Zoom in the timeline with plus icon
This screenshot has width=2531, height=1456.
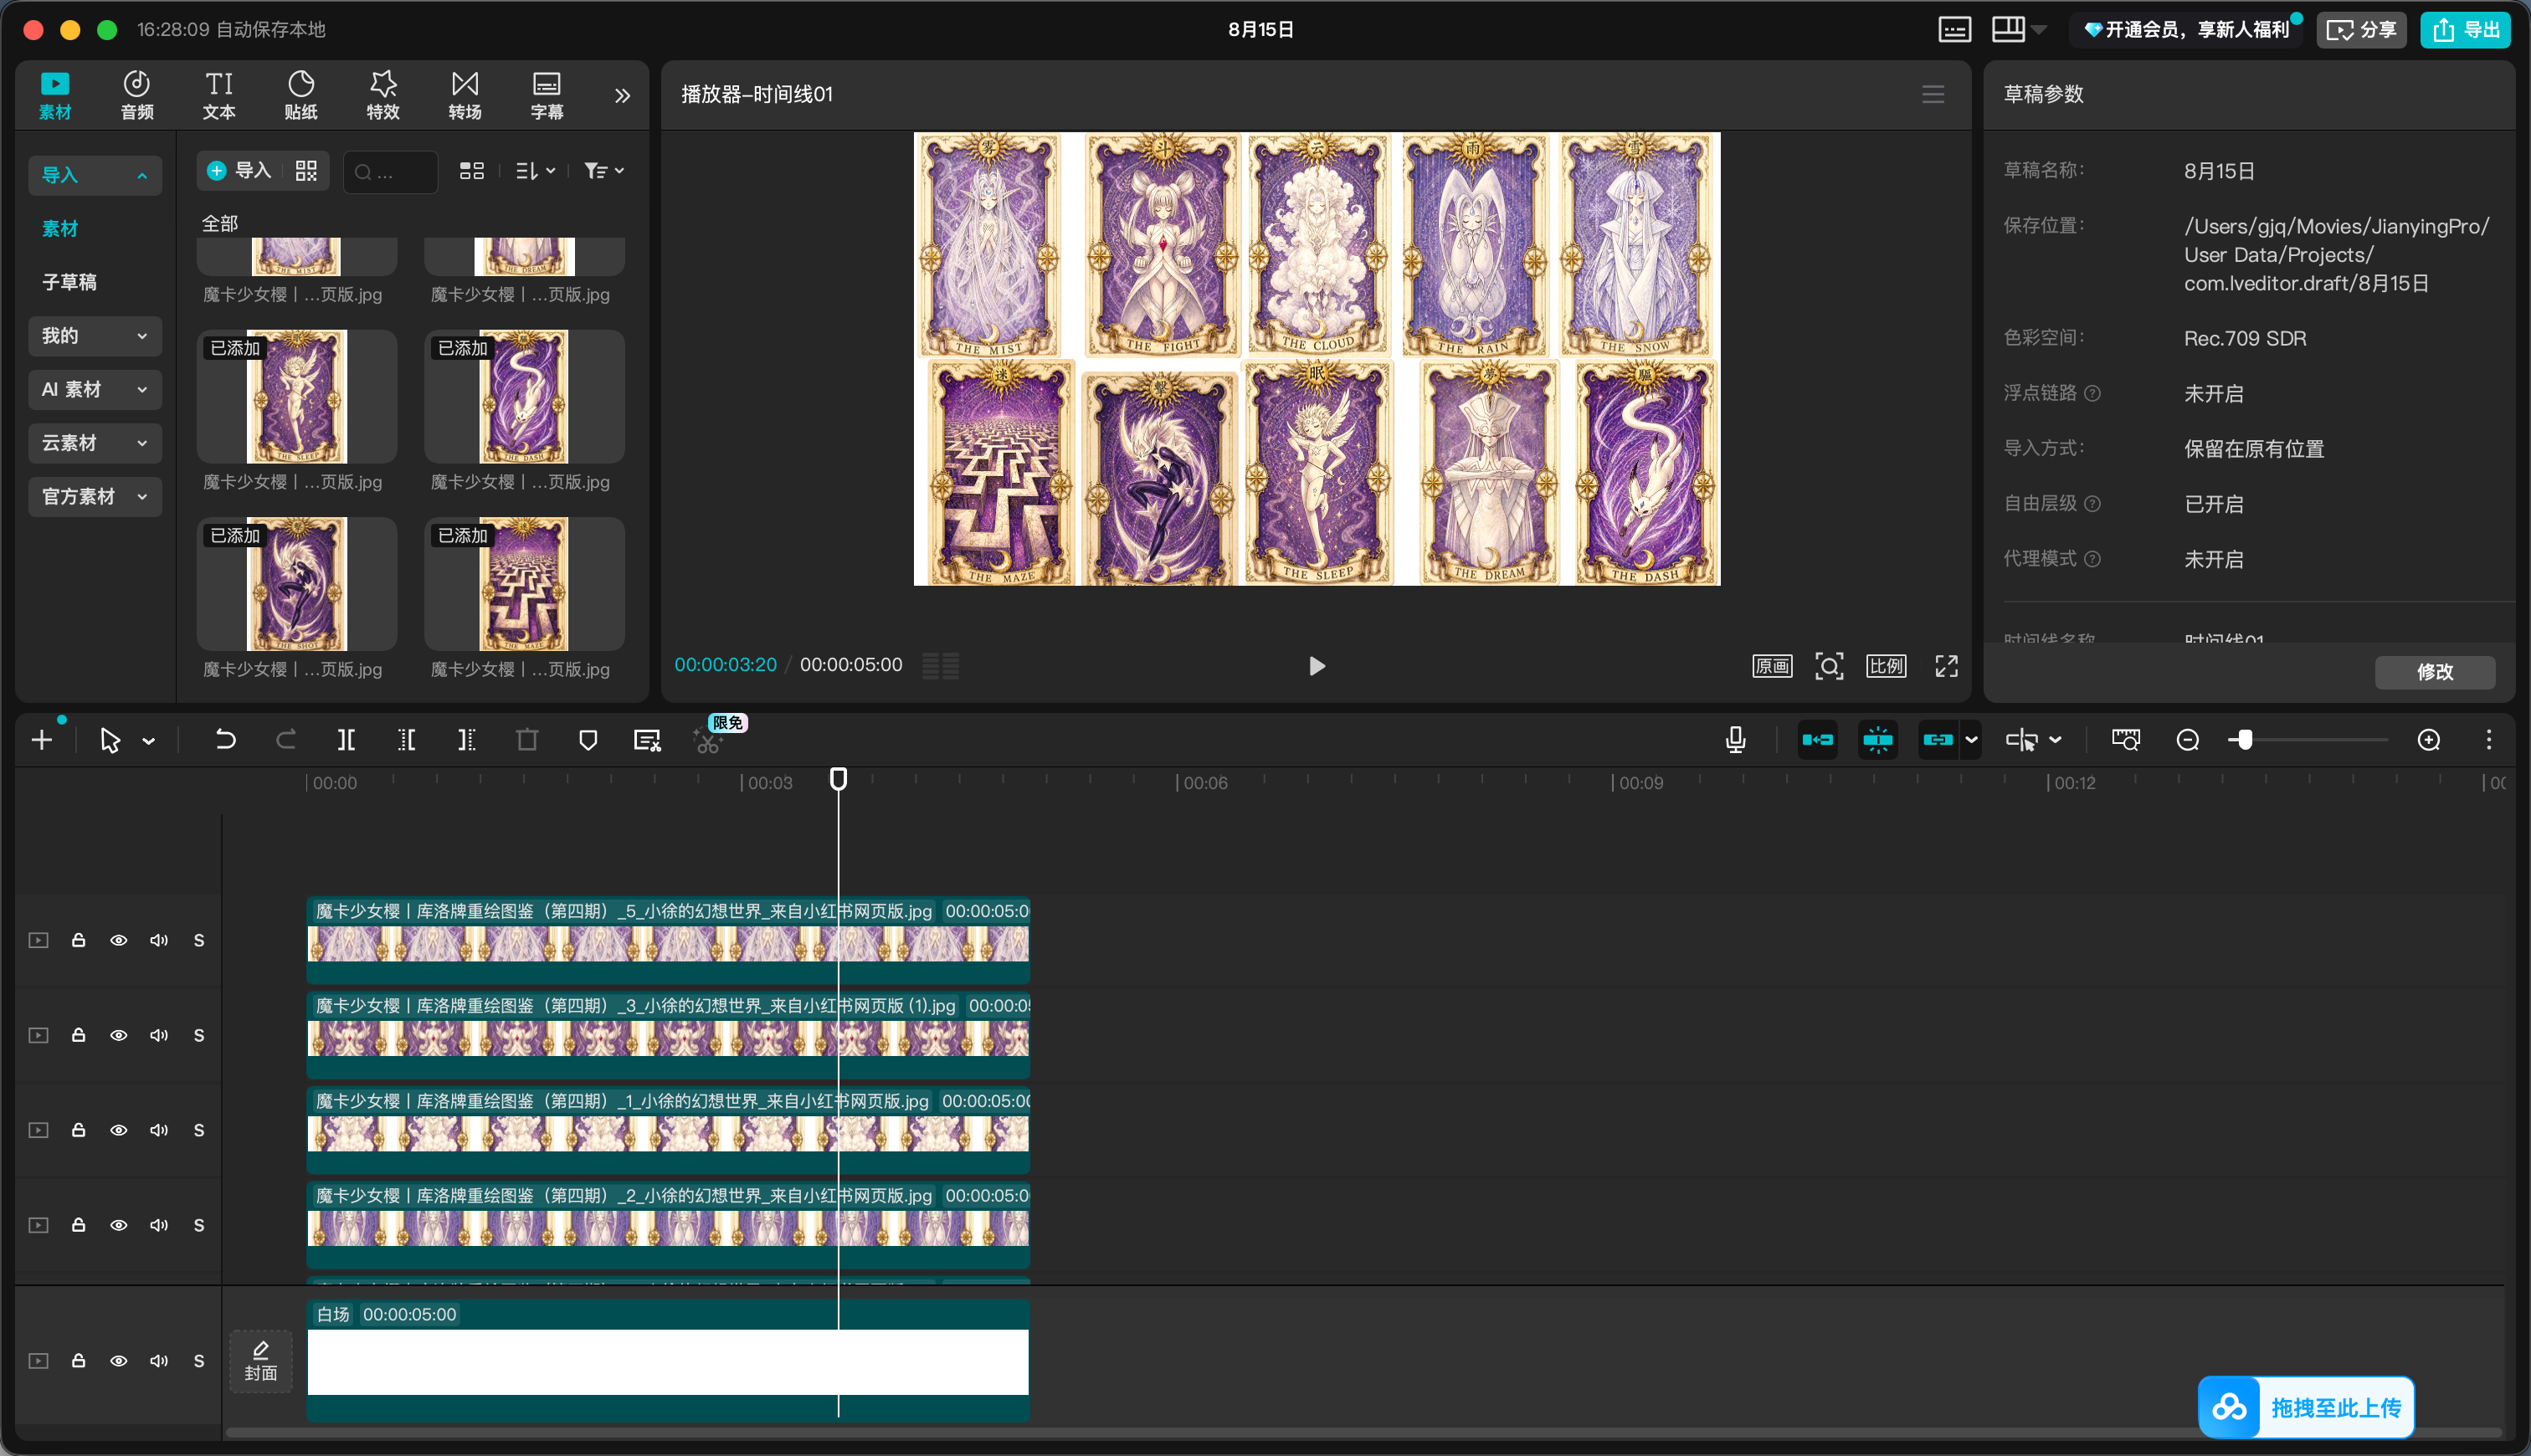click(2429, 740)
